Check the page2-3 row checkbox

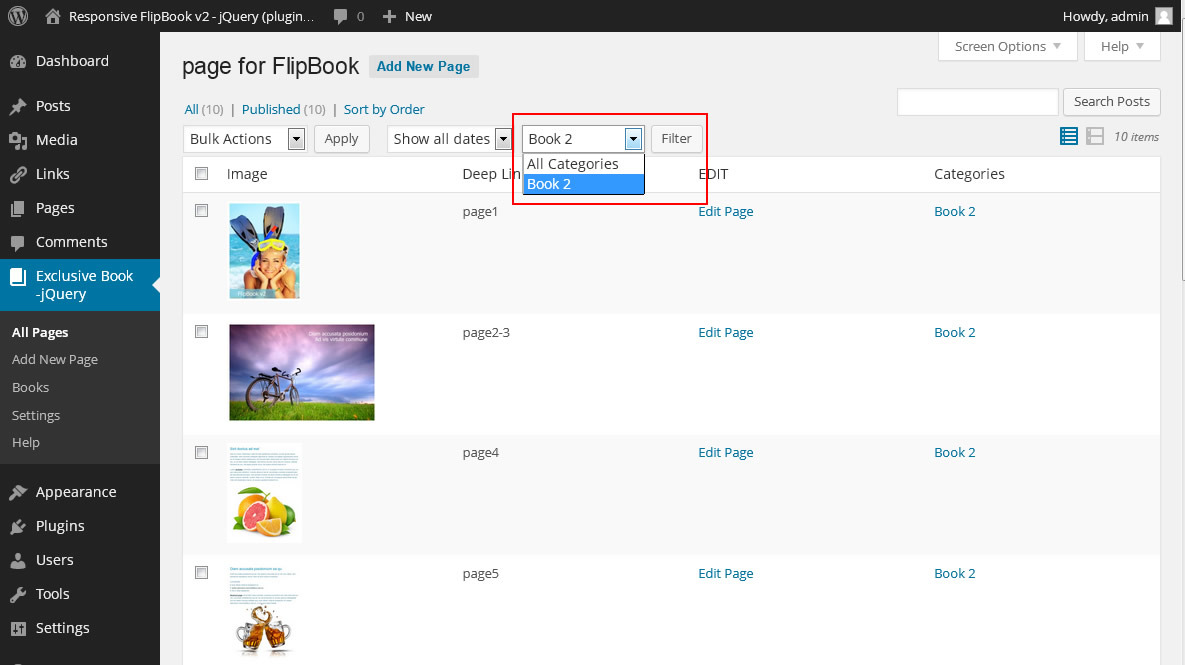point(202,332)
